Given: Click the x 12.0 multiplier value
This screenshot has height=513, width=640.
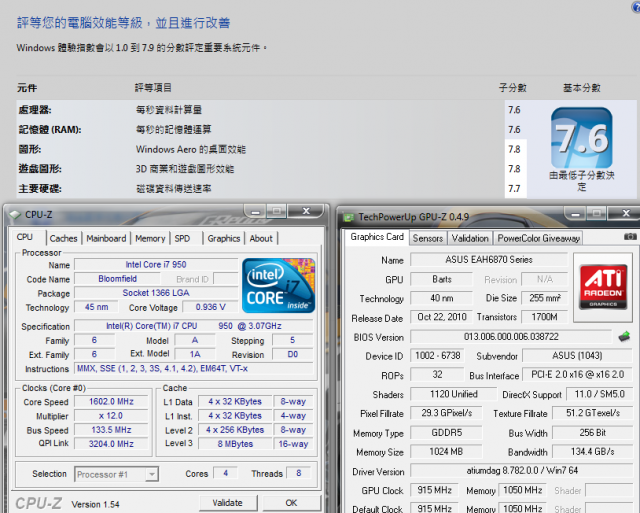Looking at the screenshot, I should (111, 416).
